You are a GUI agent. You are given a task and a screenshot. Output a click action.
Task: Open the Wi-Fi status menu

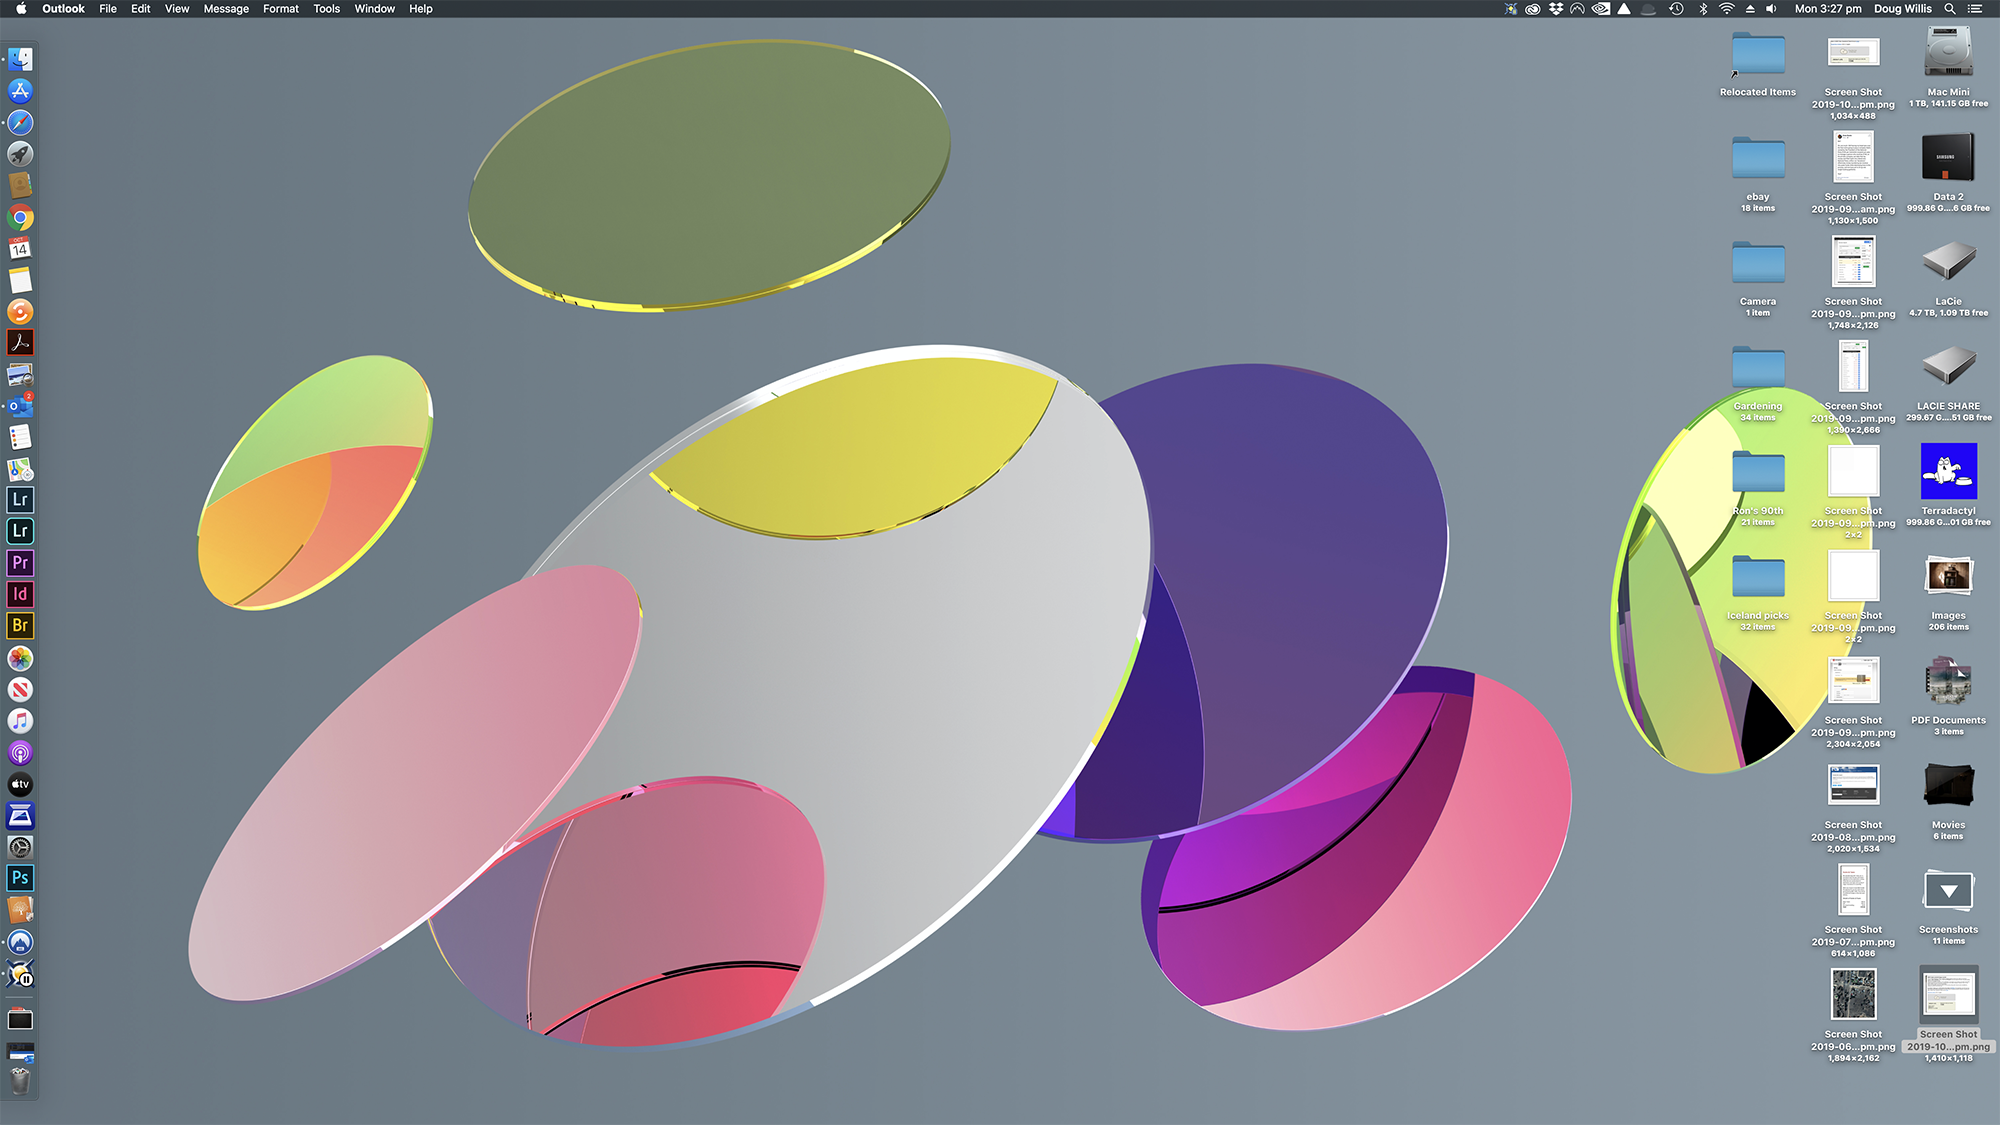pos(1727,9)
